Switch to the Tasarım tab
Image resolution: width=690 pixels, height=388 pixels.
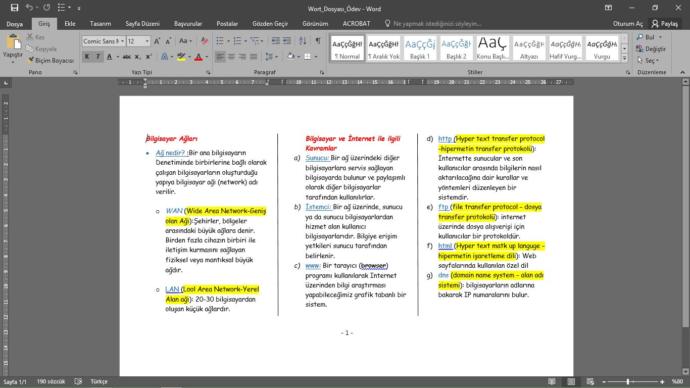(x=100, y=24)
